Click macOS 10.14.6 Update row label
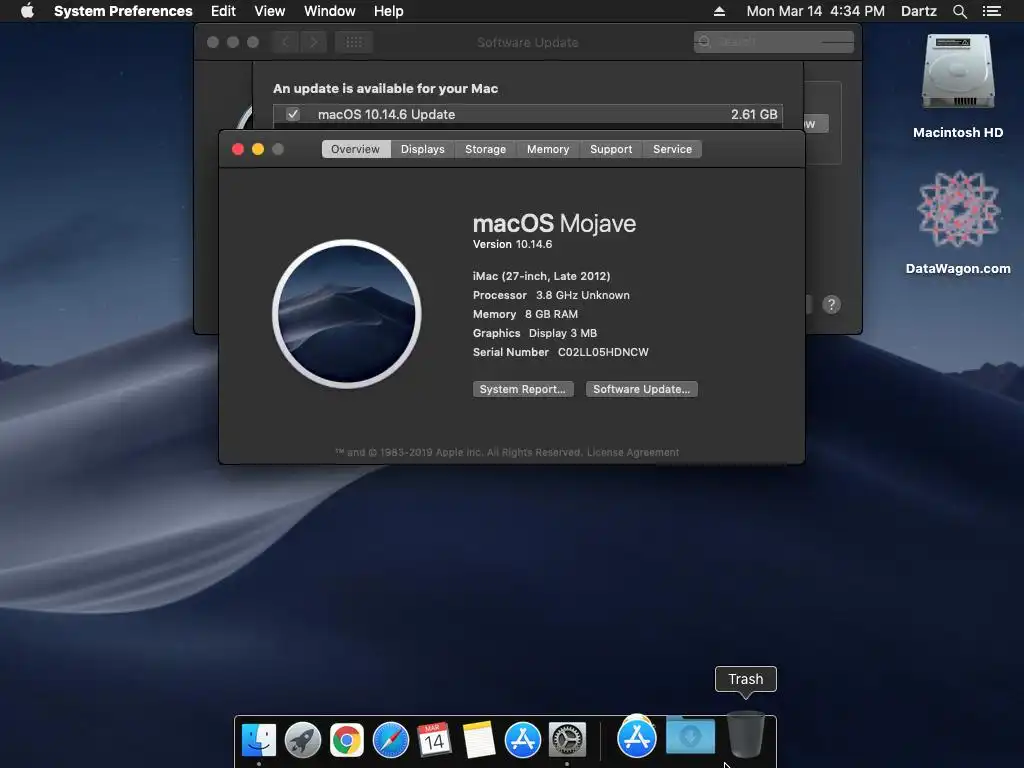Screen dimensions: 1024x768 tap(387, 114)
